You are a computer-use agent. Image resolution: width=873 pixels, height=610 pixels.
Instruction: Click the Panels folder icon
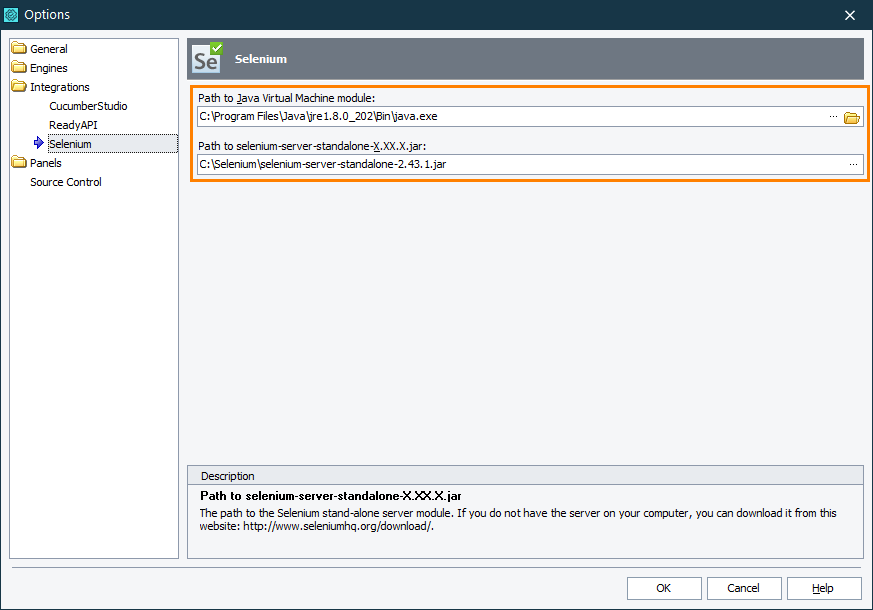point(17,162)
